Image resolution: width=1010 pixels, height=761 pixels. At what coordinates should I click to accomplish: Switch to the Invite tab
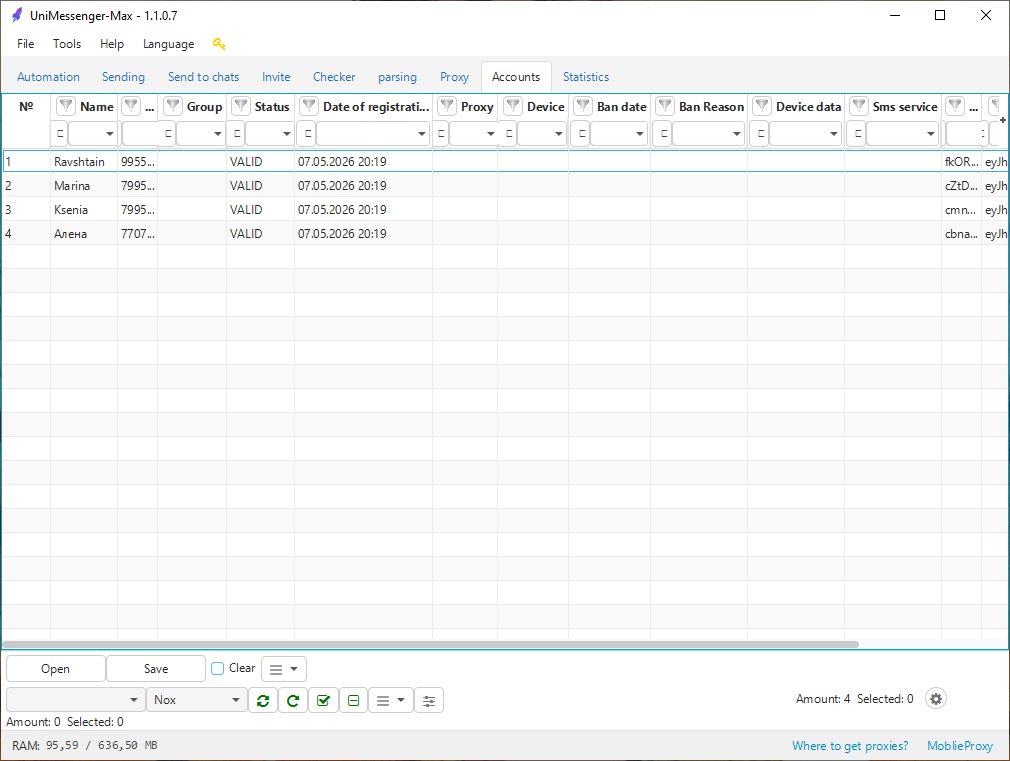(276, 77)
